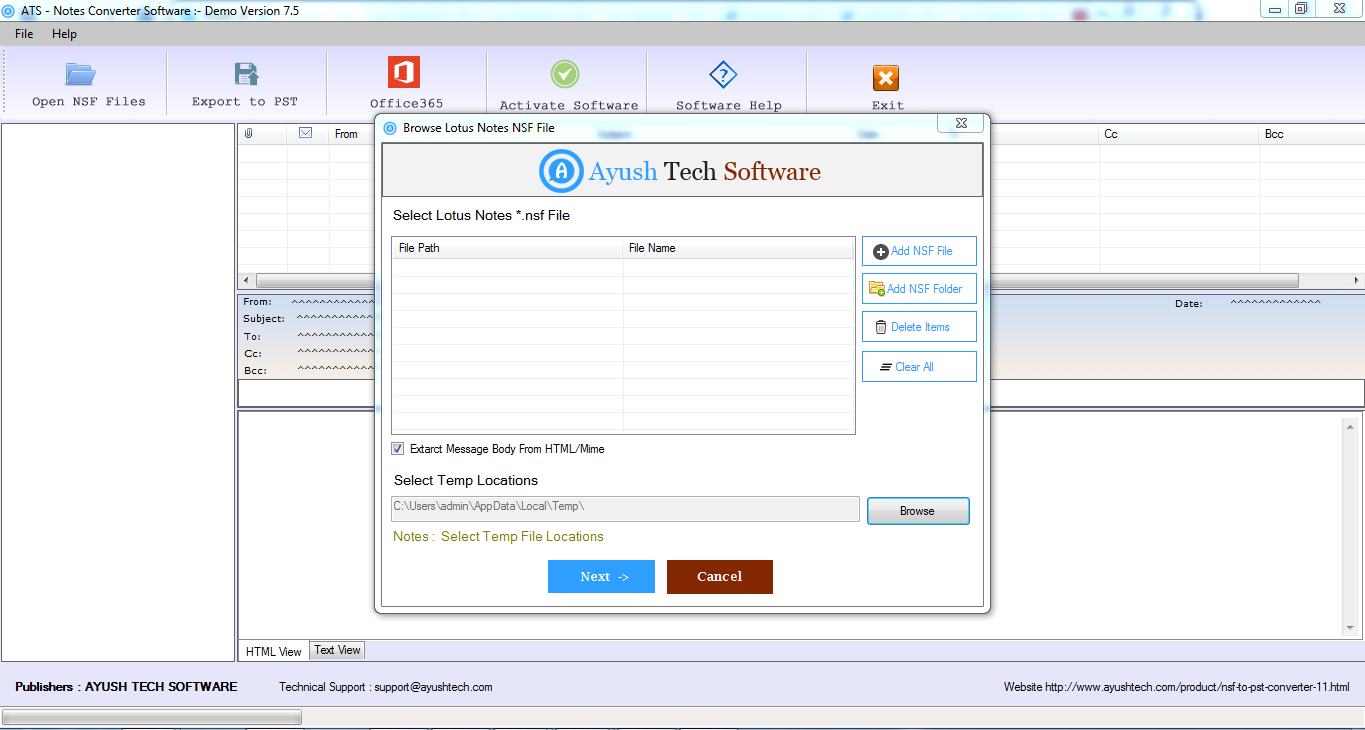
Task: Click the envelope icon column header
Action: point(306,133)
